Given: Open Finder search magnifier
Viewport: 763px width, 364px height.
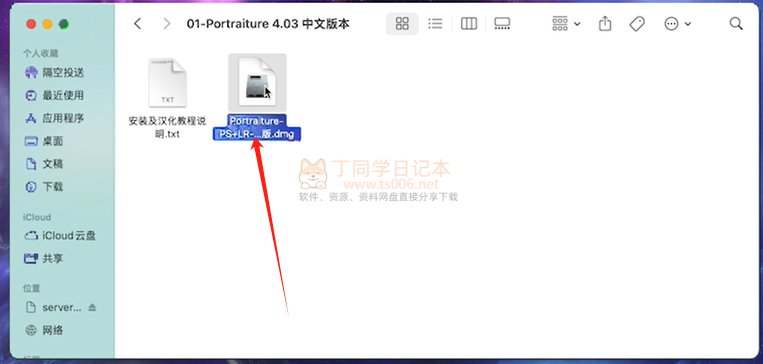Looking at the screenshot, I should [736, 23].
